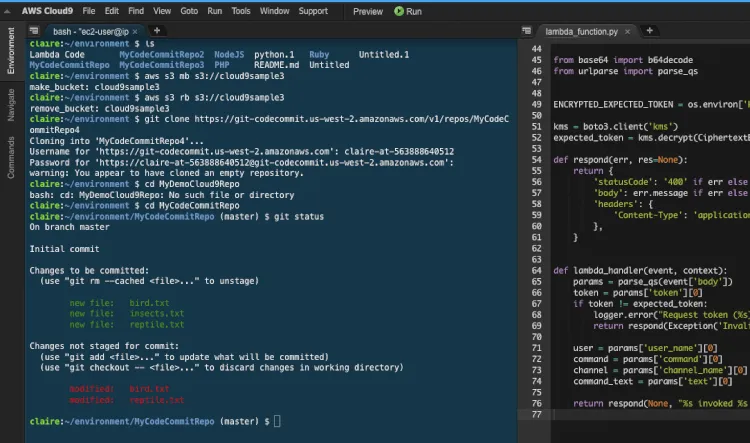Collapse the menu bar with up arrow
The height and width of the screenshot is (443, 750).
click(7, 11)
